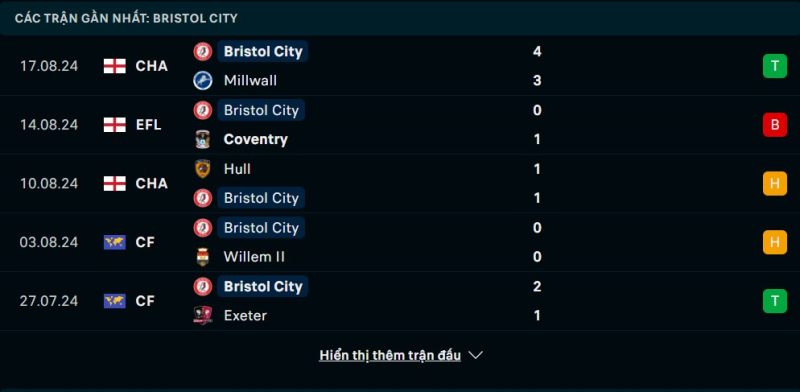
Task: Open Coventry team name link
Action: (x=256, y=139)
